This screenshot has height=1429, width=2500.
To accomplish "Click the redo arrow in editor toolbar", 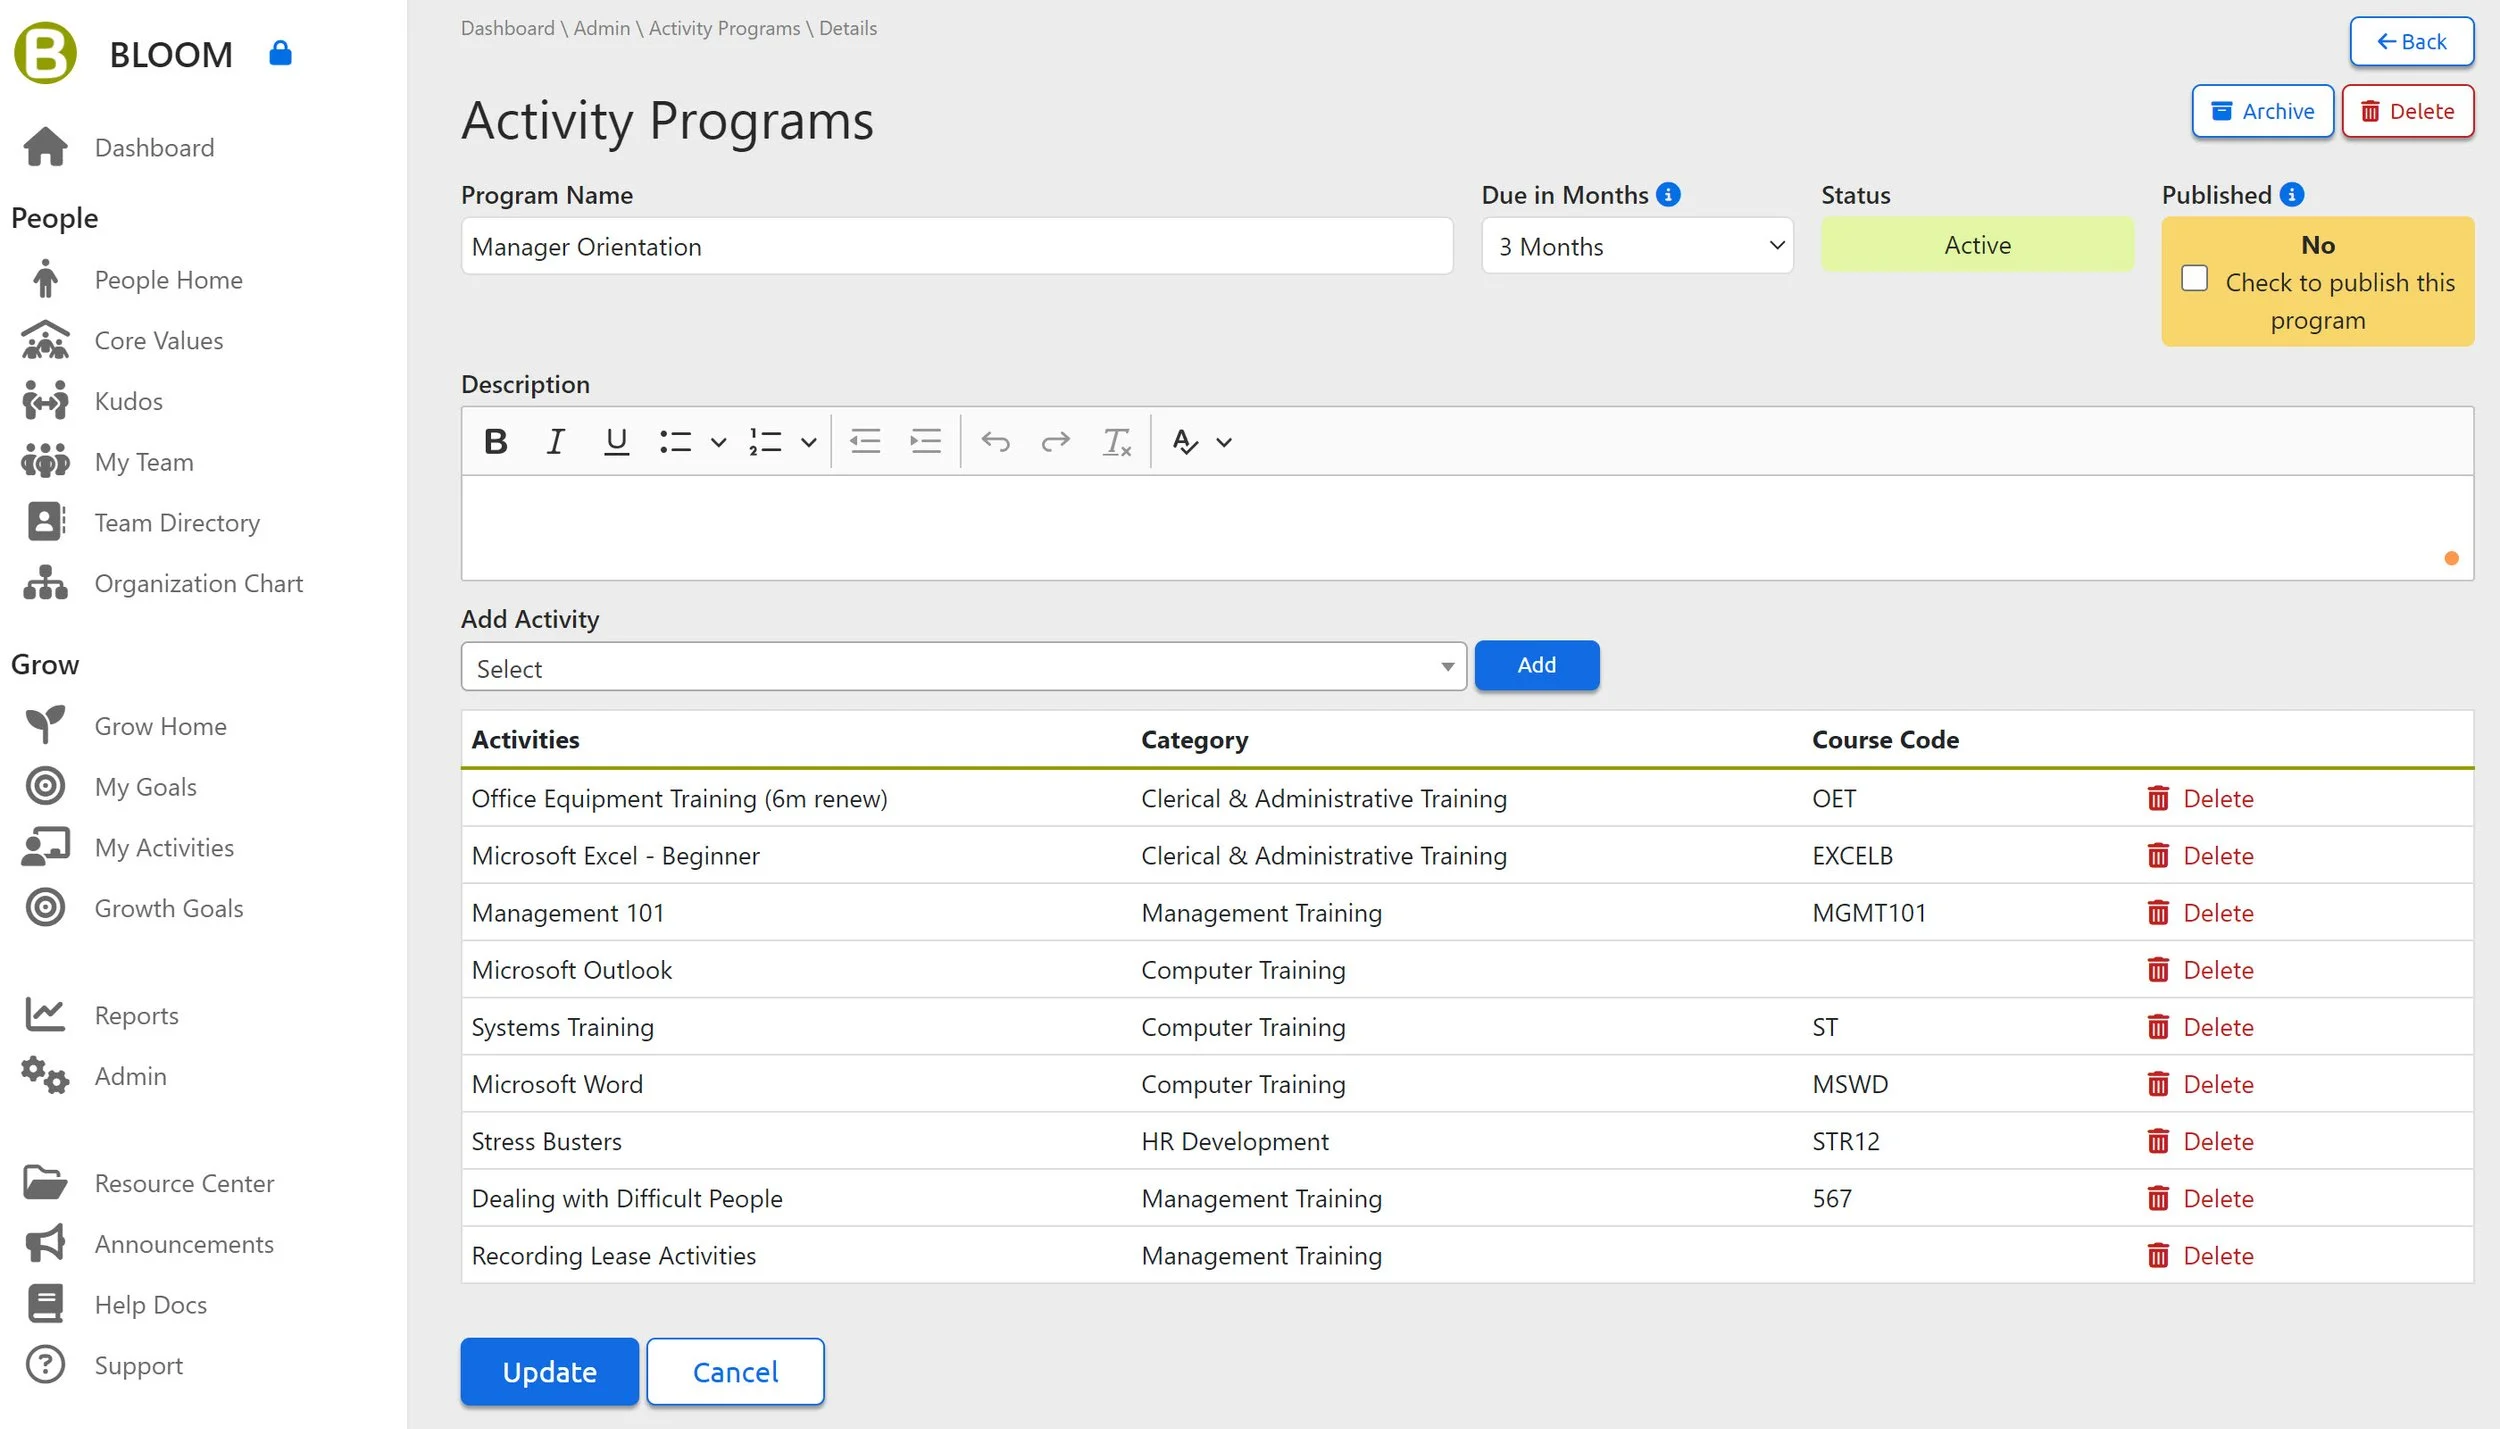I will point(1055,441).
